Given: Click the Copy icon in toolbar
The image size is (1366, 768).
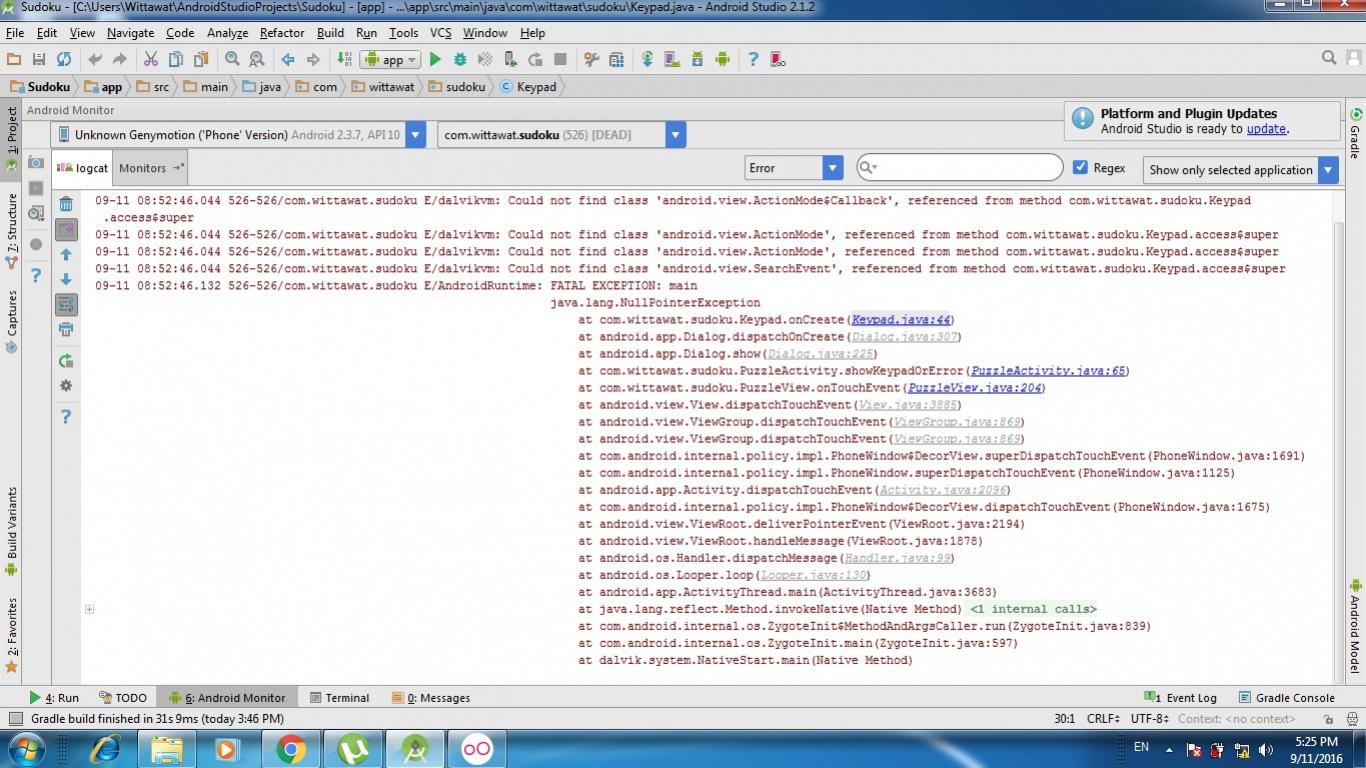Looking at the screenshot, I should pyautogui.click(x=176, y=60).
